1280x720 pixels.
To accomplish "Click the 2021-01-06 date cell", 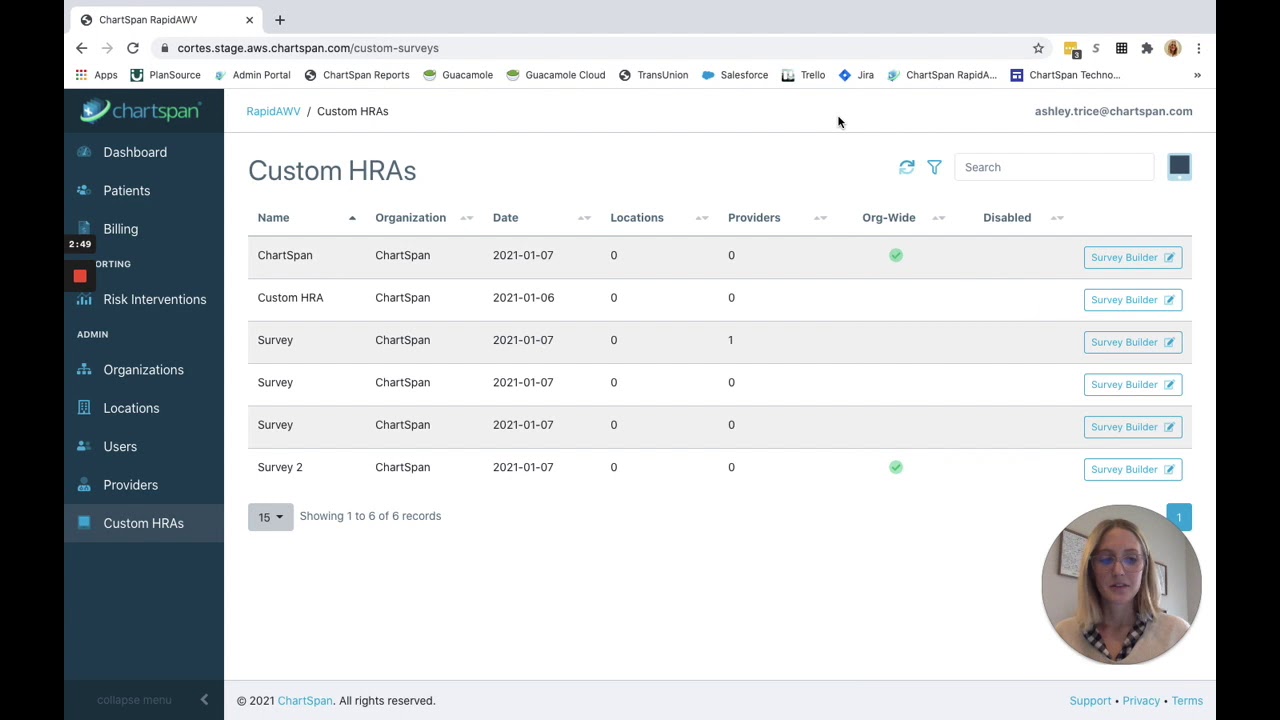I will (523, 298).
